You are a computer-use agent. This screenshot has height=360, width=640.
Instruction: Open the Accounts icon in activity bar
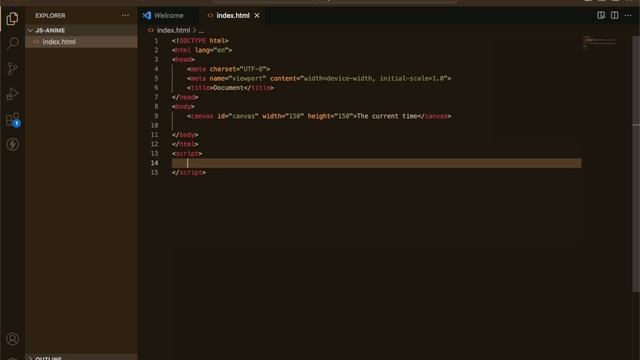click(x=12, y=339)
